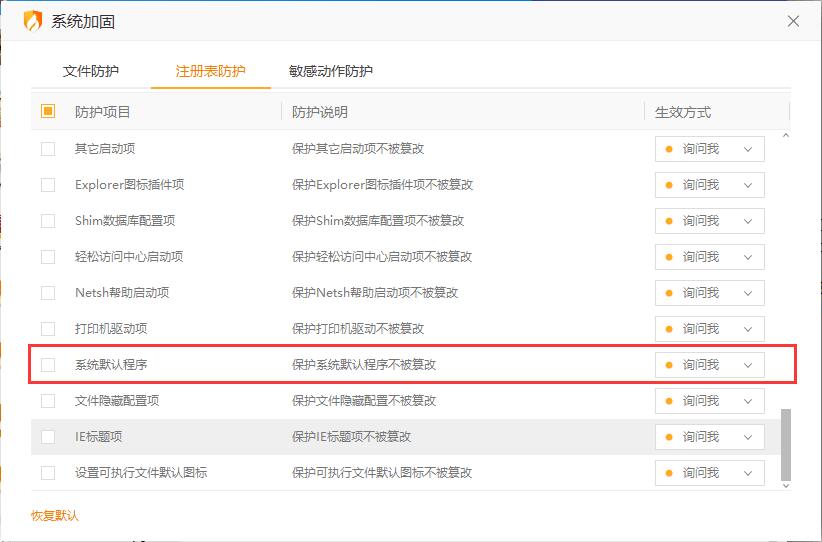Viewport: 822px width, 542px height.
Task: Toggle the 打印机驱动项 checkbox
Action: (x=48, y=329)
